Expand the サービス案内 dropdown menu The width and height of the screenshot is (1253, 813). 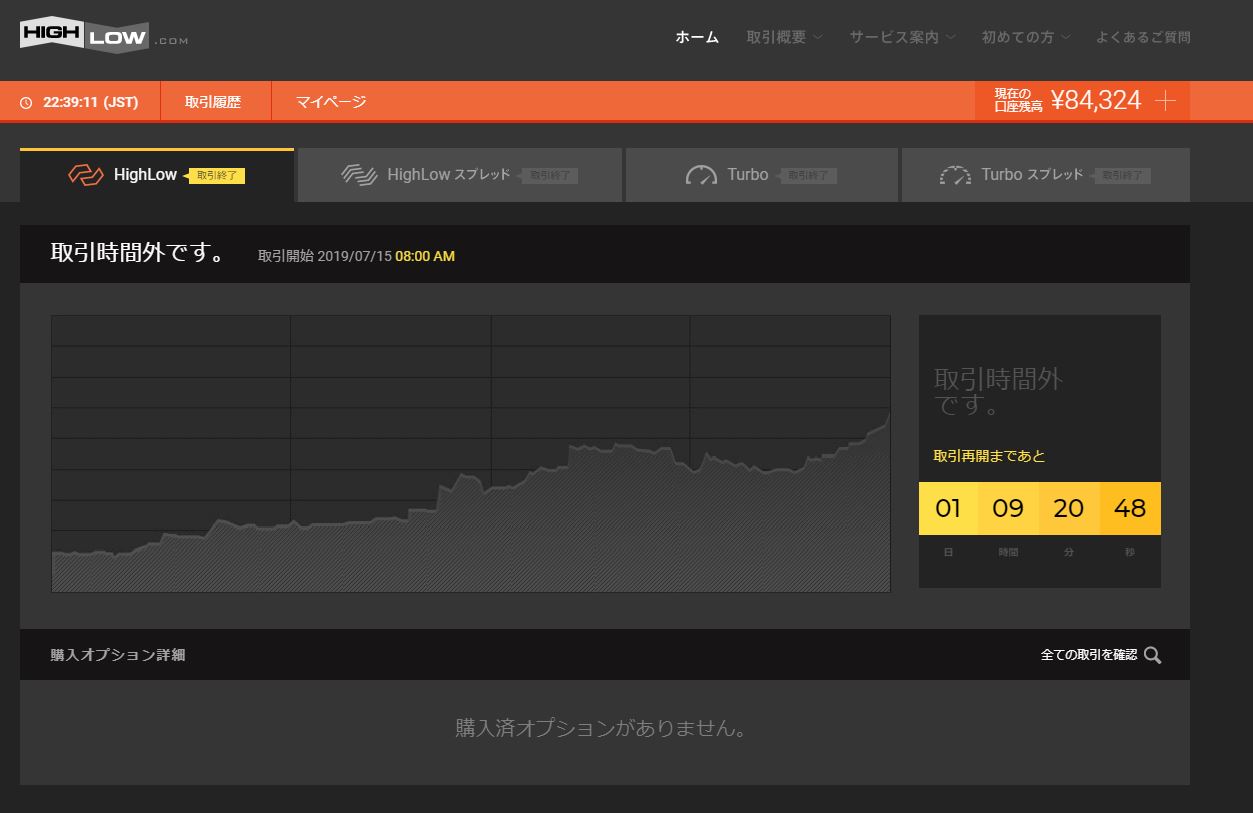pyautogui.click(x=902, y=37)
